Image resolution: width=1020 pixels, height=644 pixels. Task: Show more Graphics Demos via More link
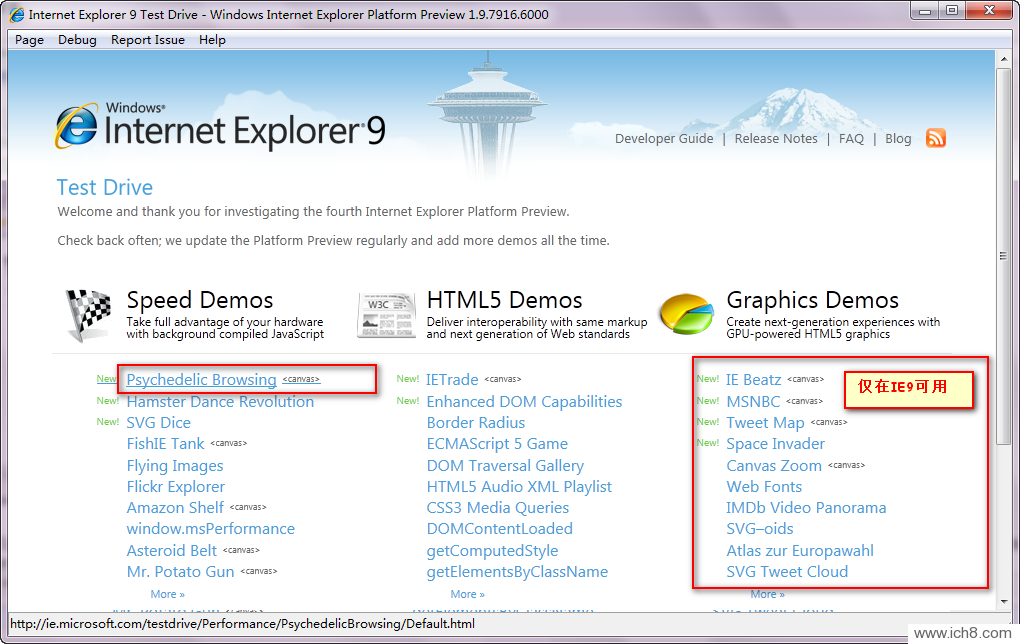coord(767,594)
